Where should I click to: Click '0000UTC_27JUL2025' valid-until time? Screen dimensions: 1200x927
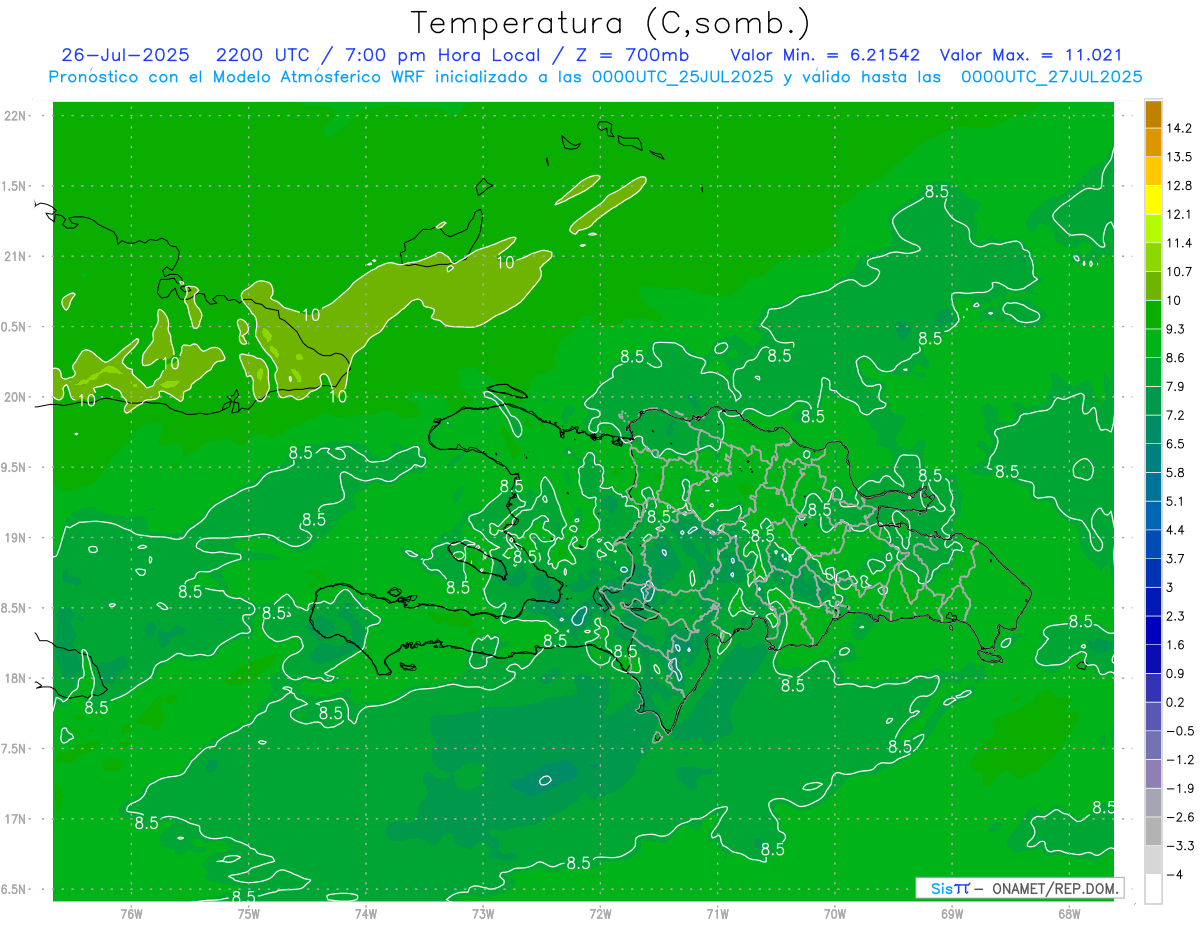(1051, 77)
